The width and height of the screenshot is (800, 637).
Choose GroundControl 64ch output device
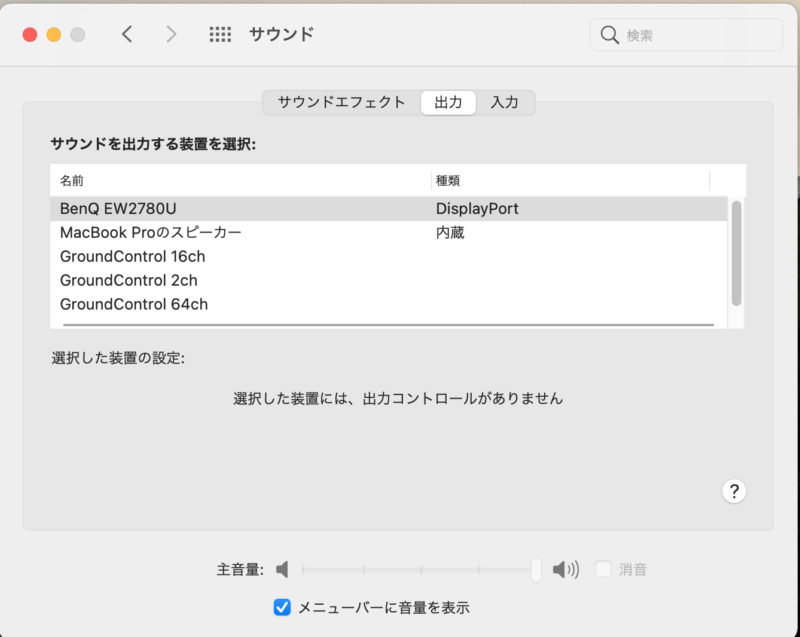click(388, 304)
